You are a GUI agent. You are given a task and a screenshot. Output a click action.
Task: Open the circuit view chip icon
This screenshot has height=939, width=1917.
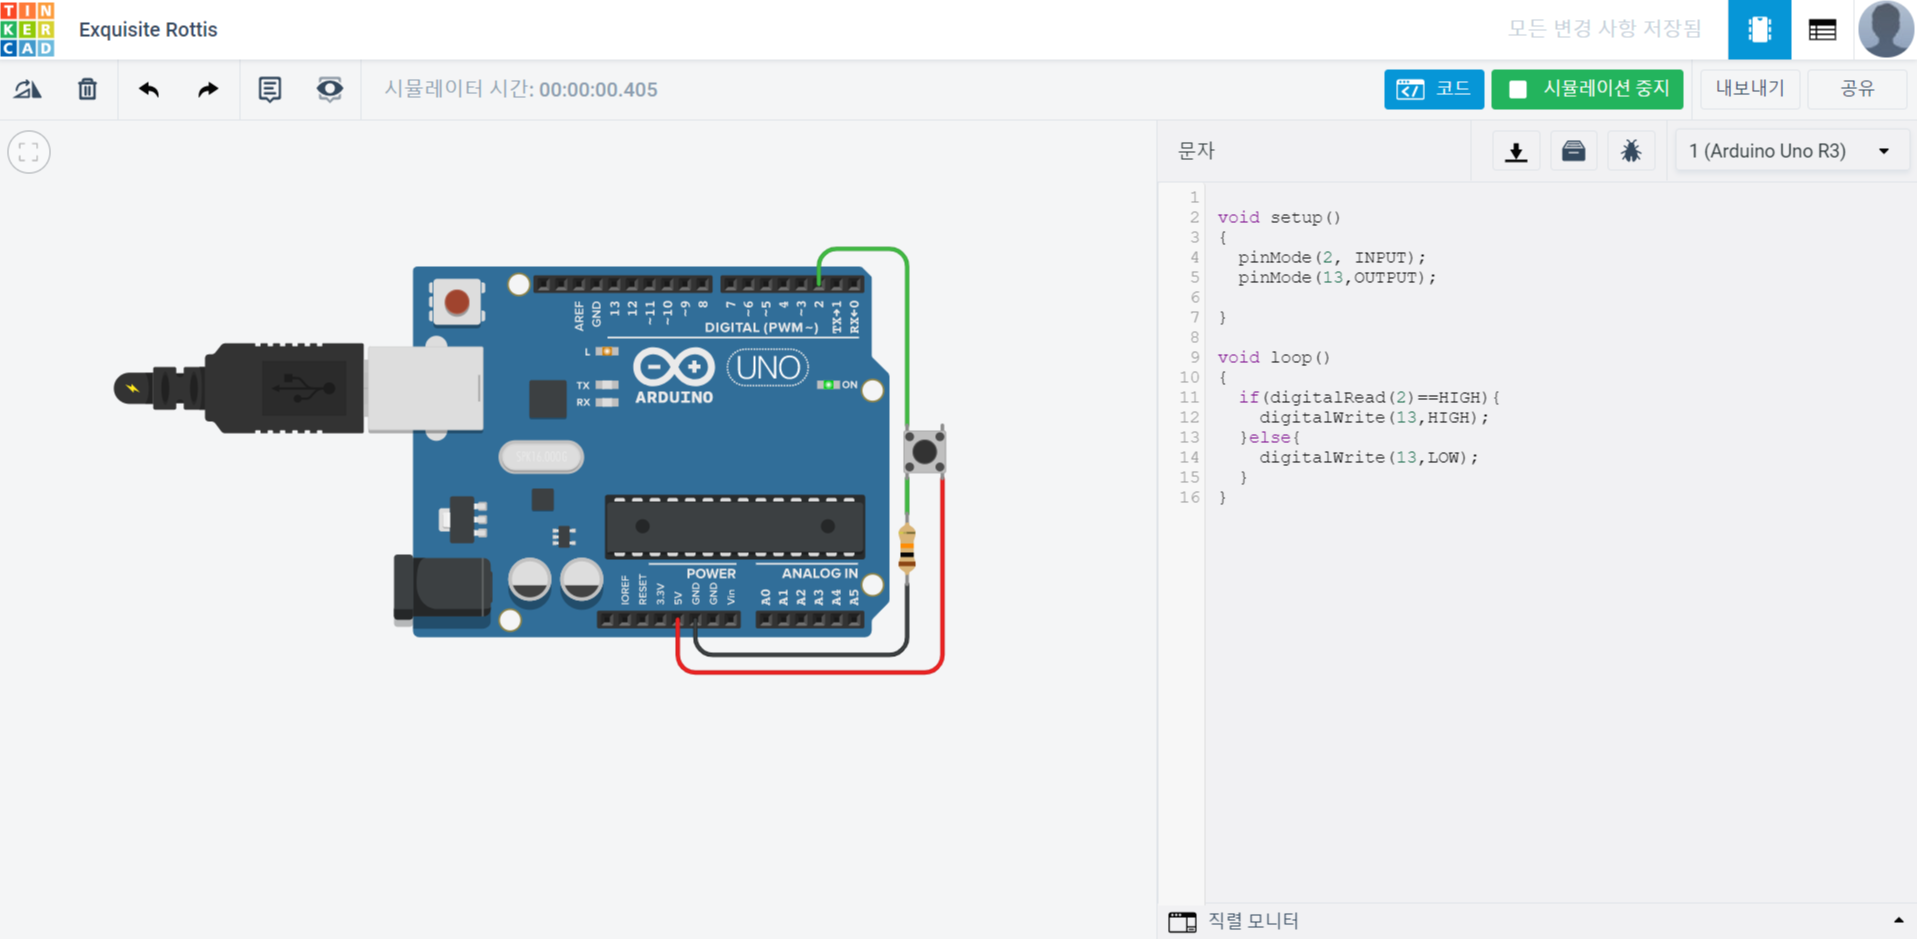(1759, 30)
